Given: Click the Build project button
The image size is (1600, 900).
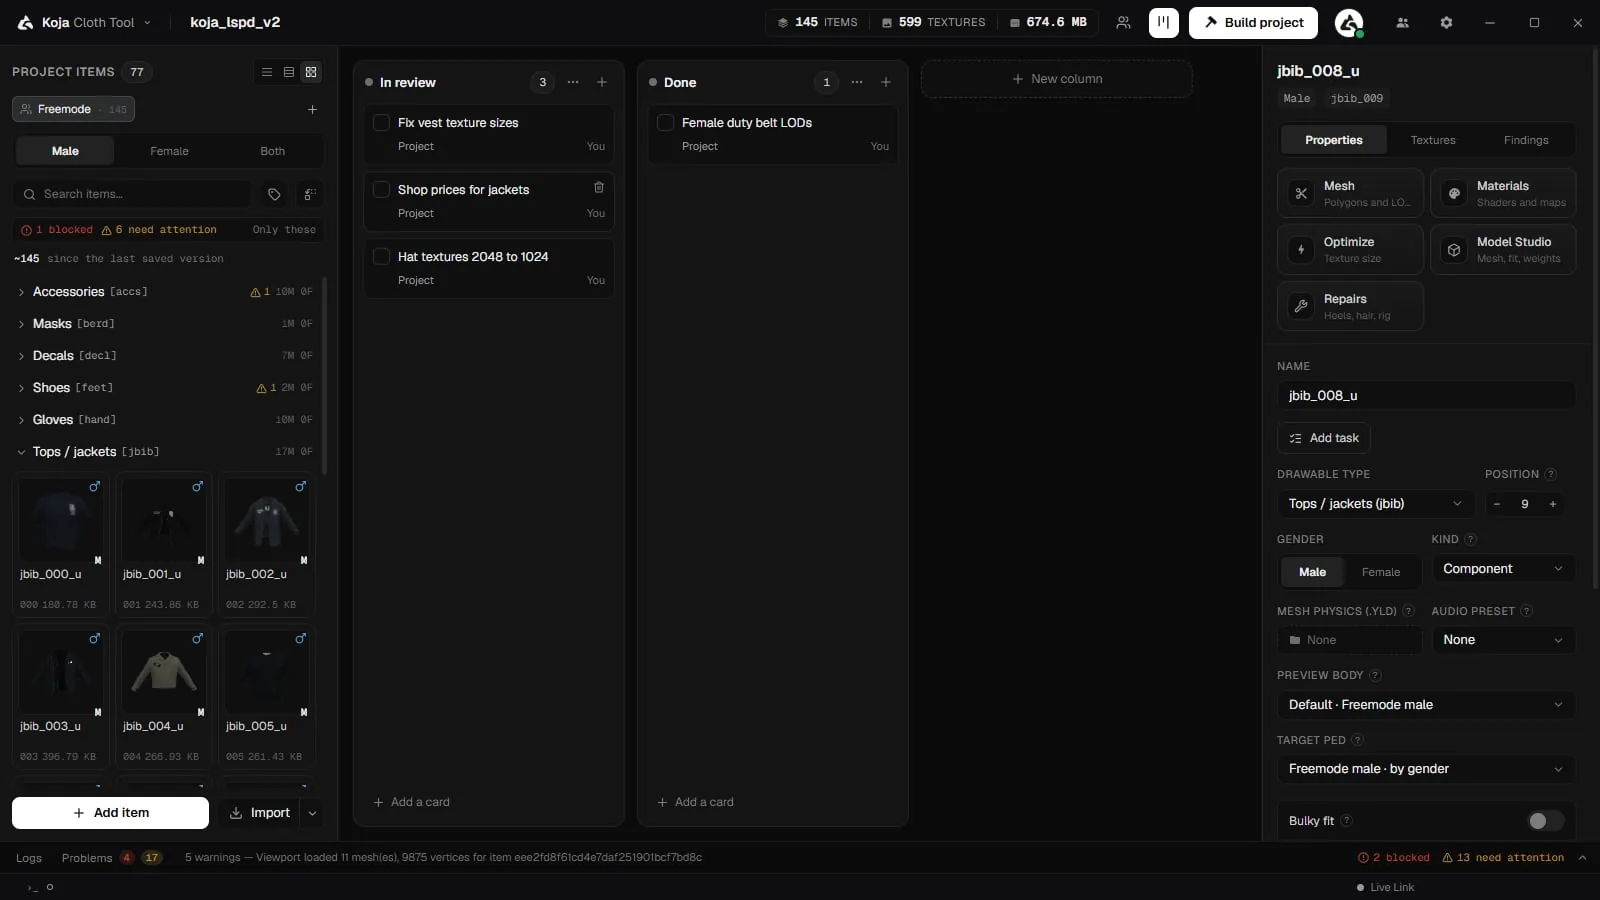Looking at the screenshot, I should click(x=1253, y=22).
